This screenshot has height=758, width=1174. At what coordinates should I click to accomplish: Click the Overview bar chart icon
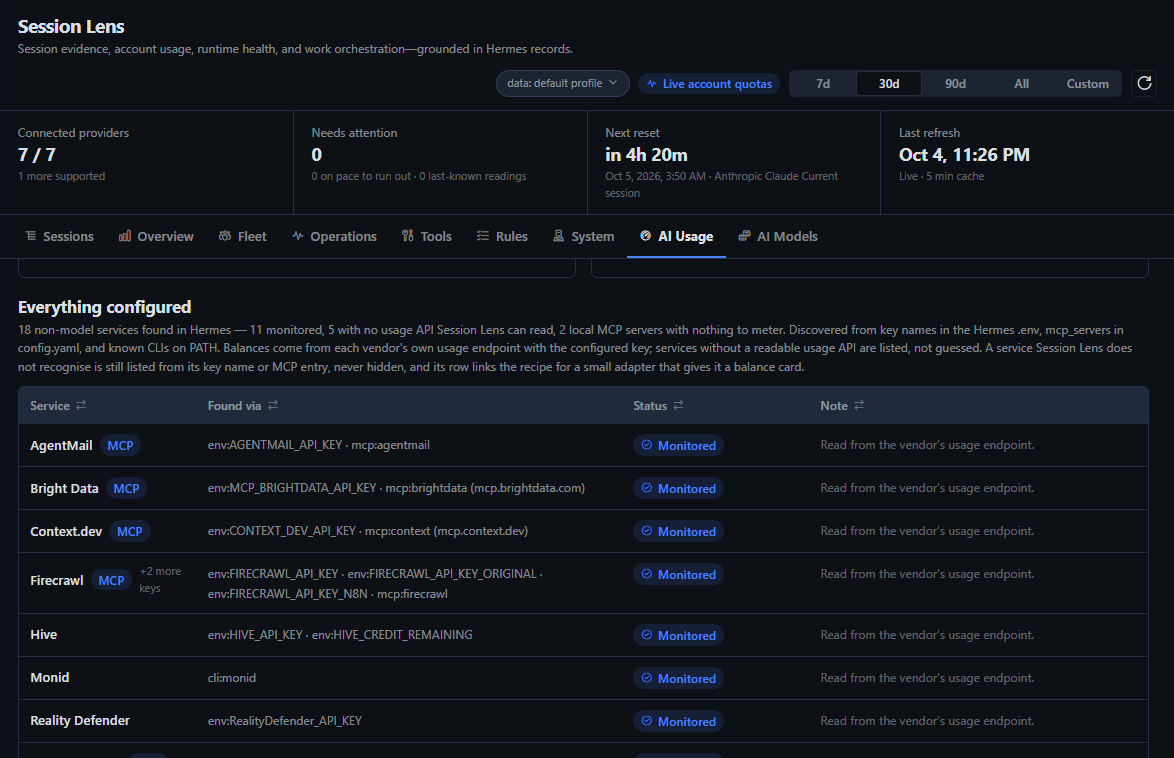pyautogui.click(x=125, y=236)
